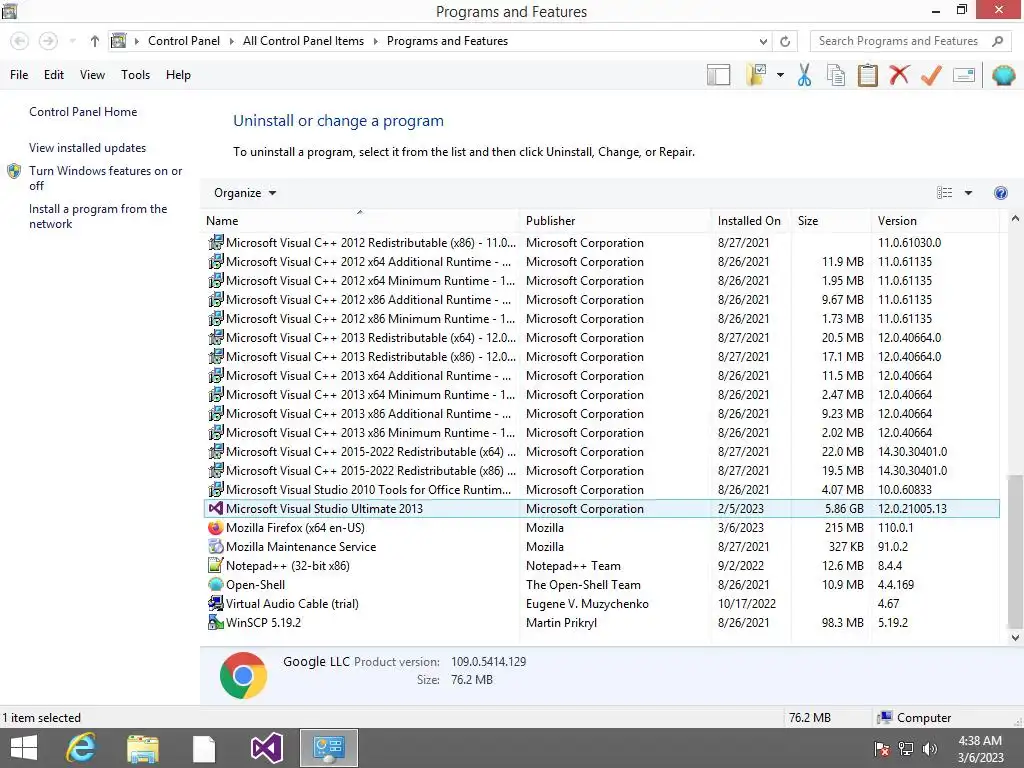Open Internet Explorer from the taskbar
The image size is (1024, 768).
point(81,748)
